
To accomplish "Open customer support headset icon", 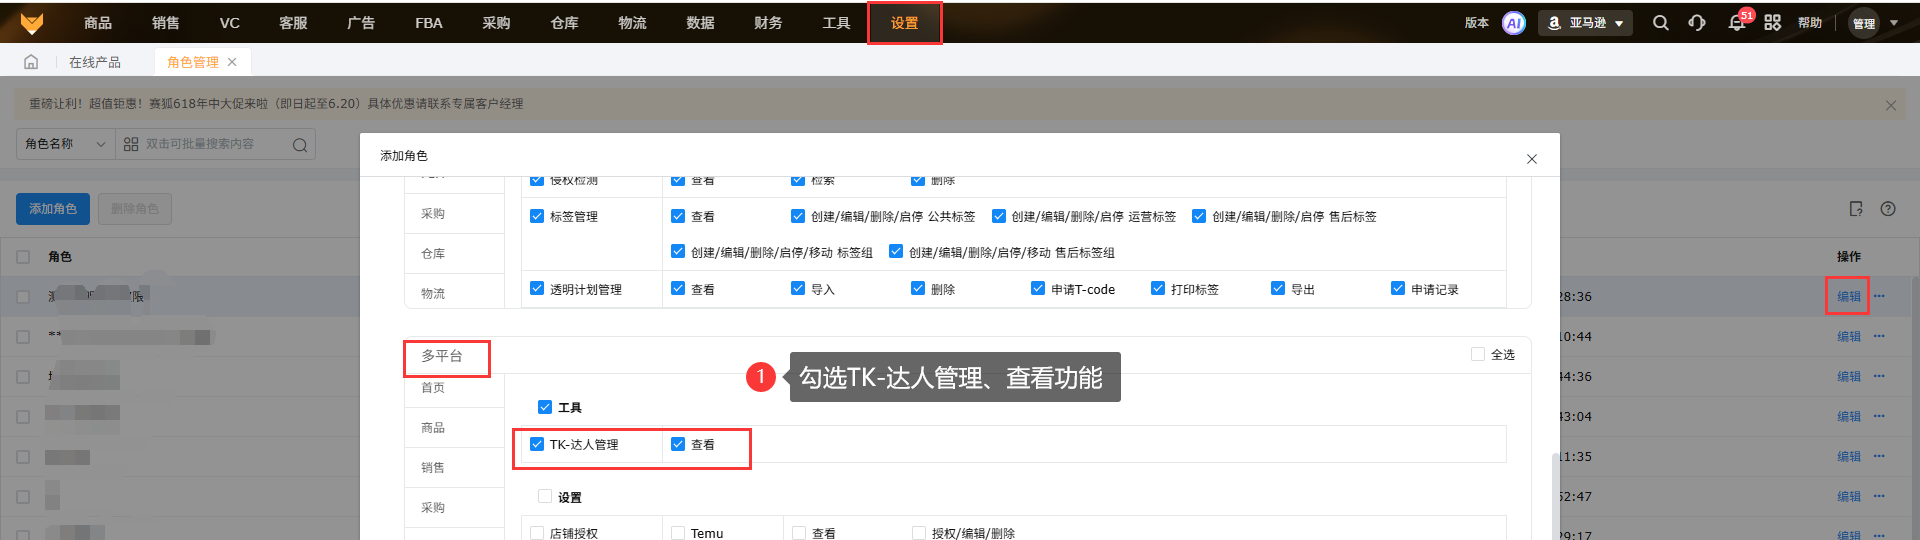I will coord(1697,23).
